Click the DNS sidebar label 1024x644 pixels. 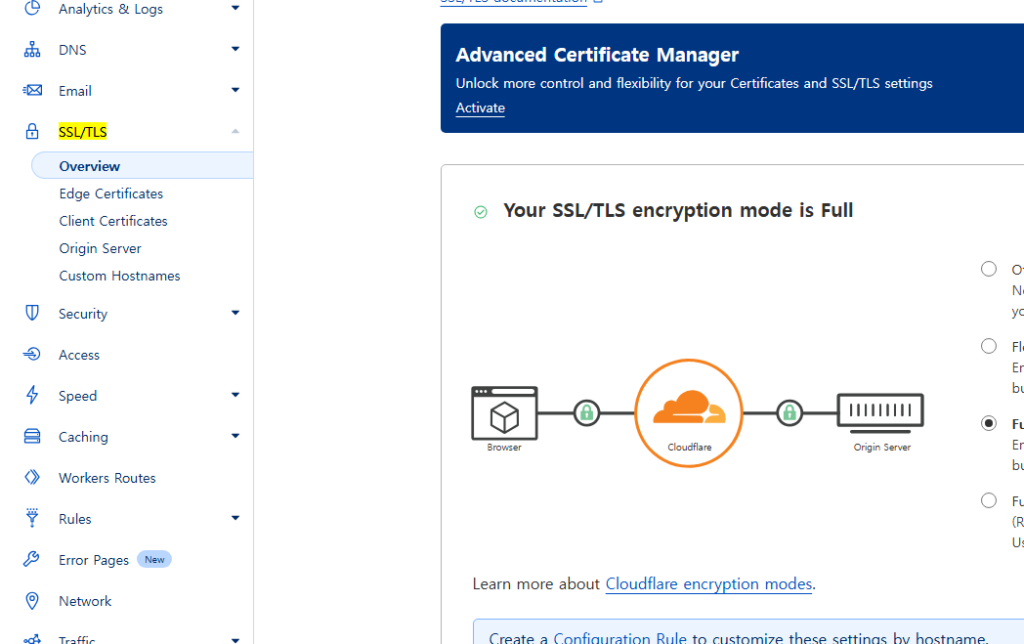[x=72, y=50]
